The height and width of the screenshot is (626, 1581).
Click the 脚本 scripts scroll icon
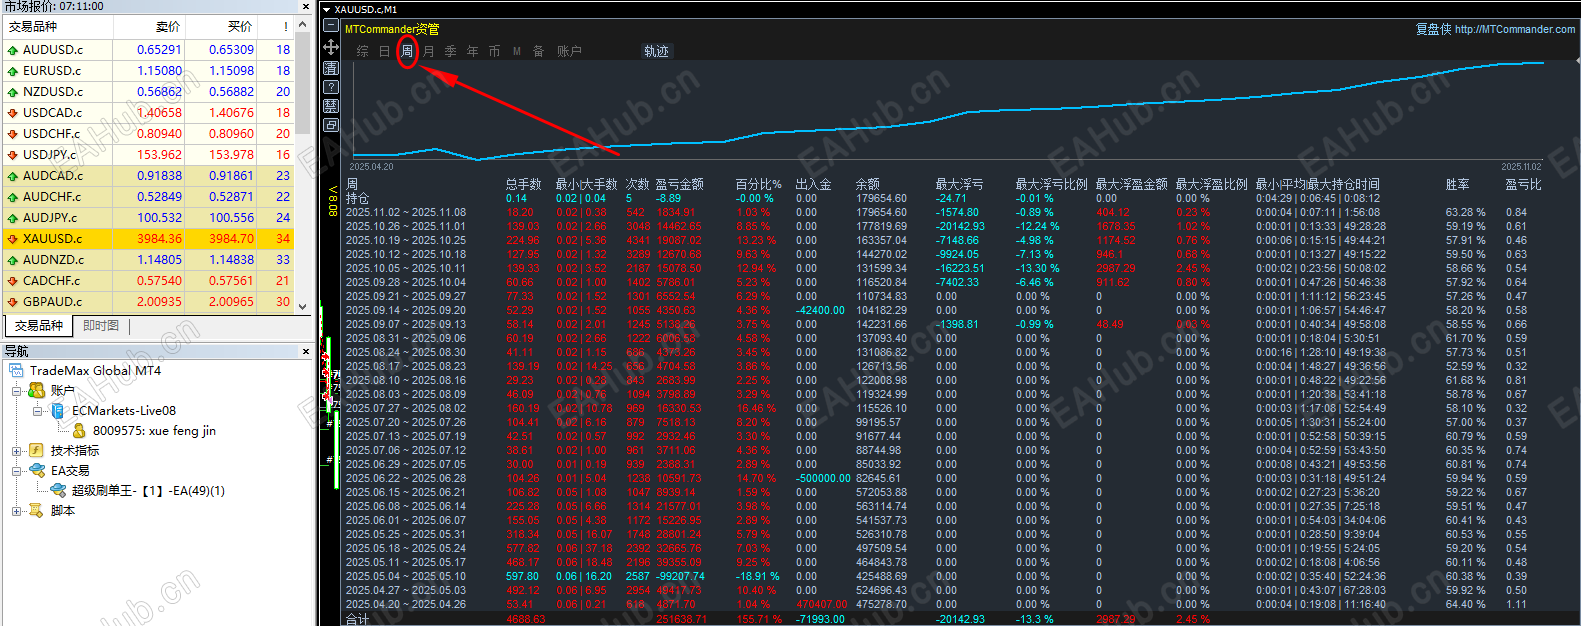point(37,511)
